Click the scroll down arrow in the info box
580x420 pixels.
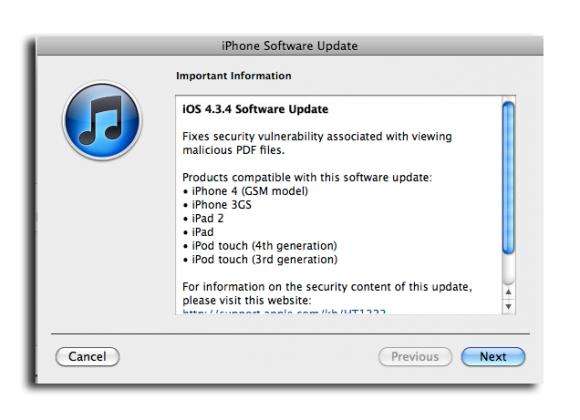coord(509,306)
